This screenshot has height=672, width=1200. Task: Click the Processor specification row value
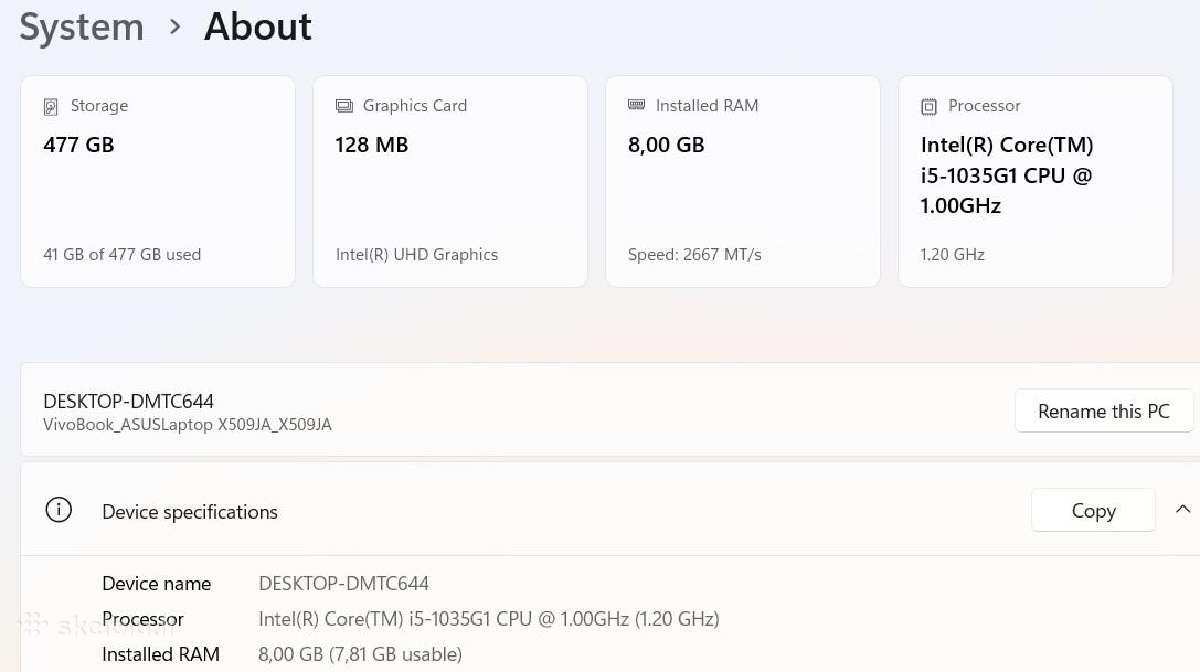pyautogui.click(x=489, y=619)
